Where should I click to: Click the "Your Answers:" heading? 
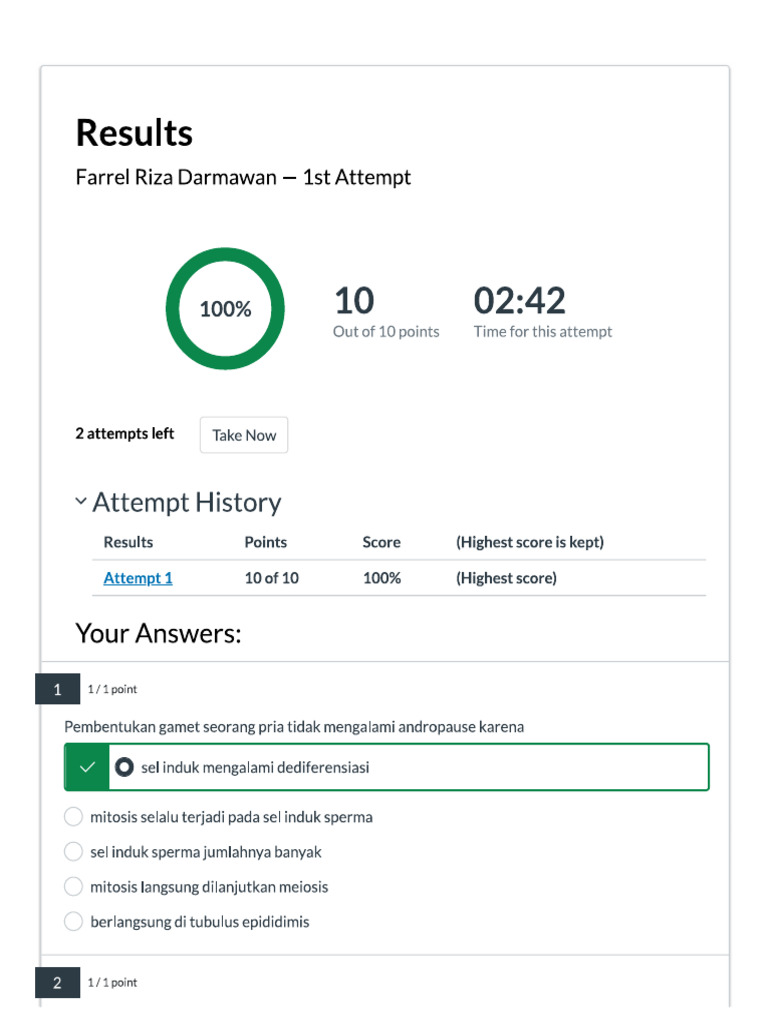(158, 633)
